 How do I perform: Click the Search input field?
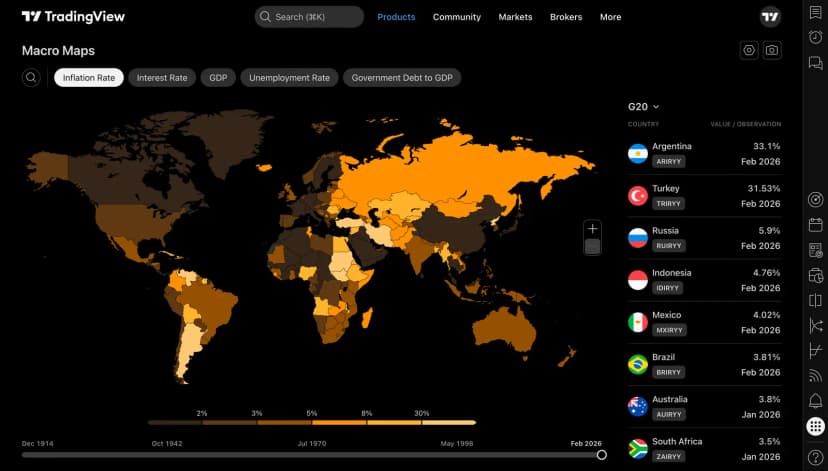tap(308, 17)
